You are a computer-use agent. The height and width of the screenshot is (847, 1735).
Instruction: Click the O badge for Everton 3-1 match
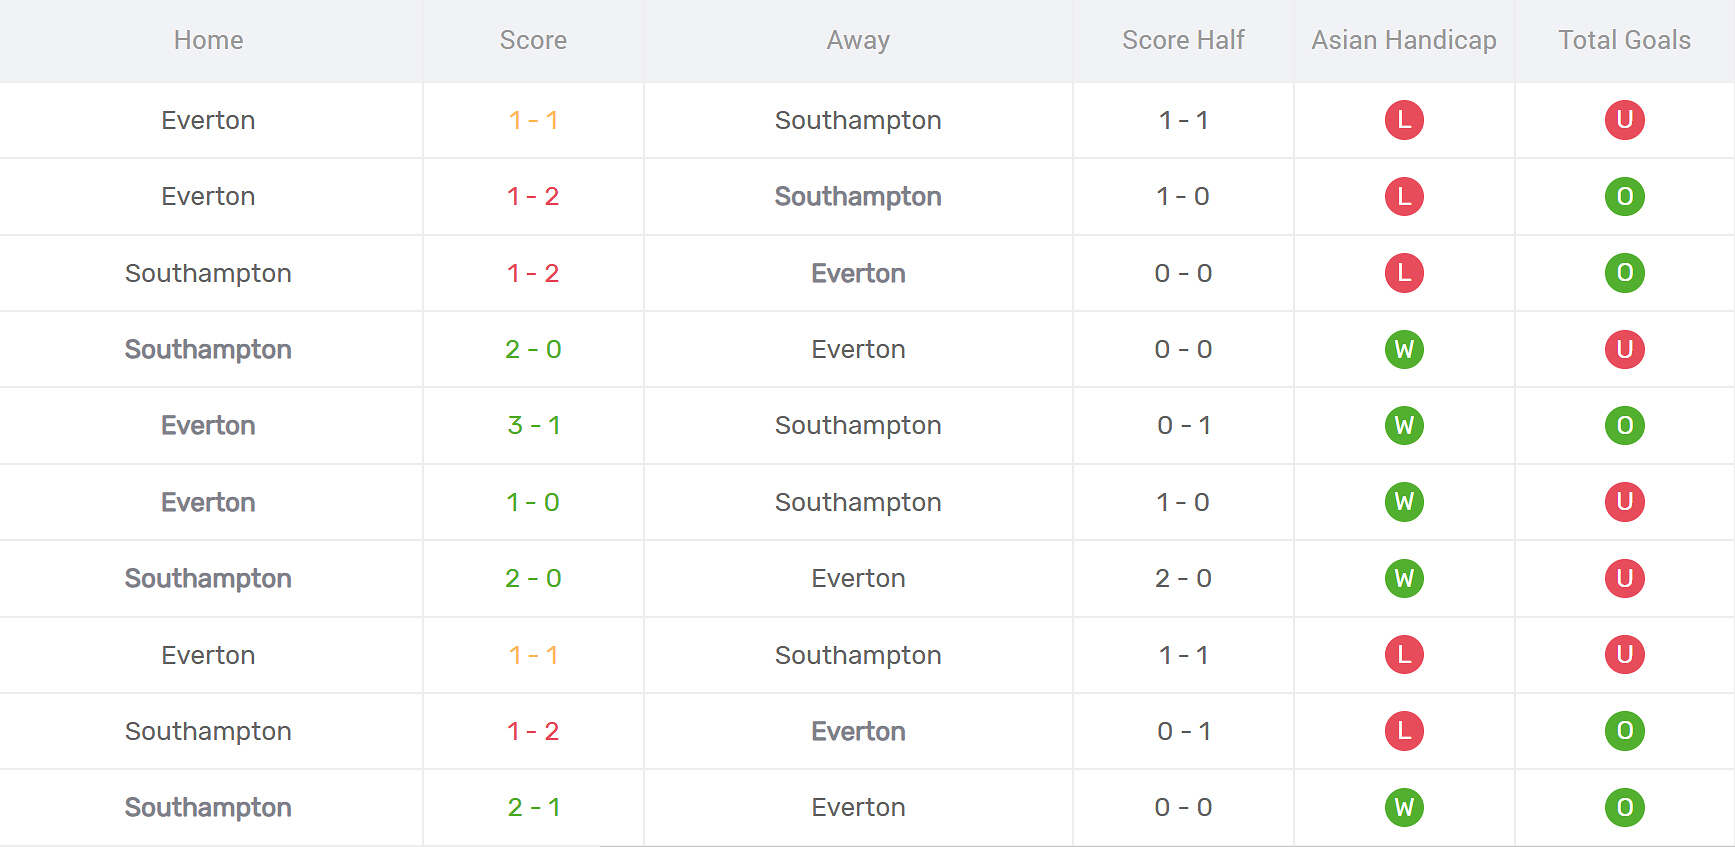pos(1624,425)
